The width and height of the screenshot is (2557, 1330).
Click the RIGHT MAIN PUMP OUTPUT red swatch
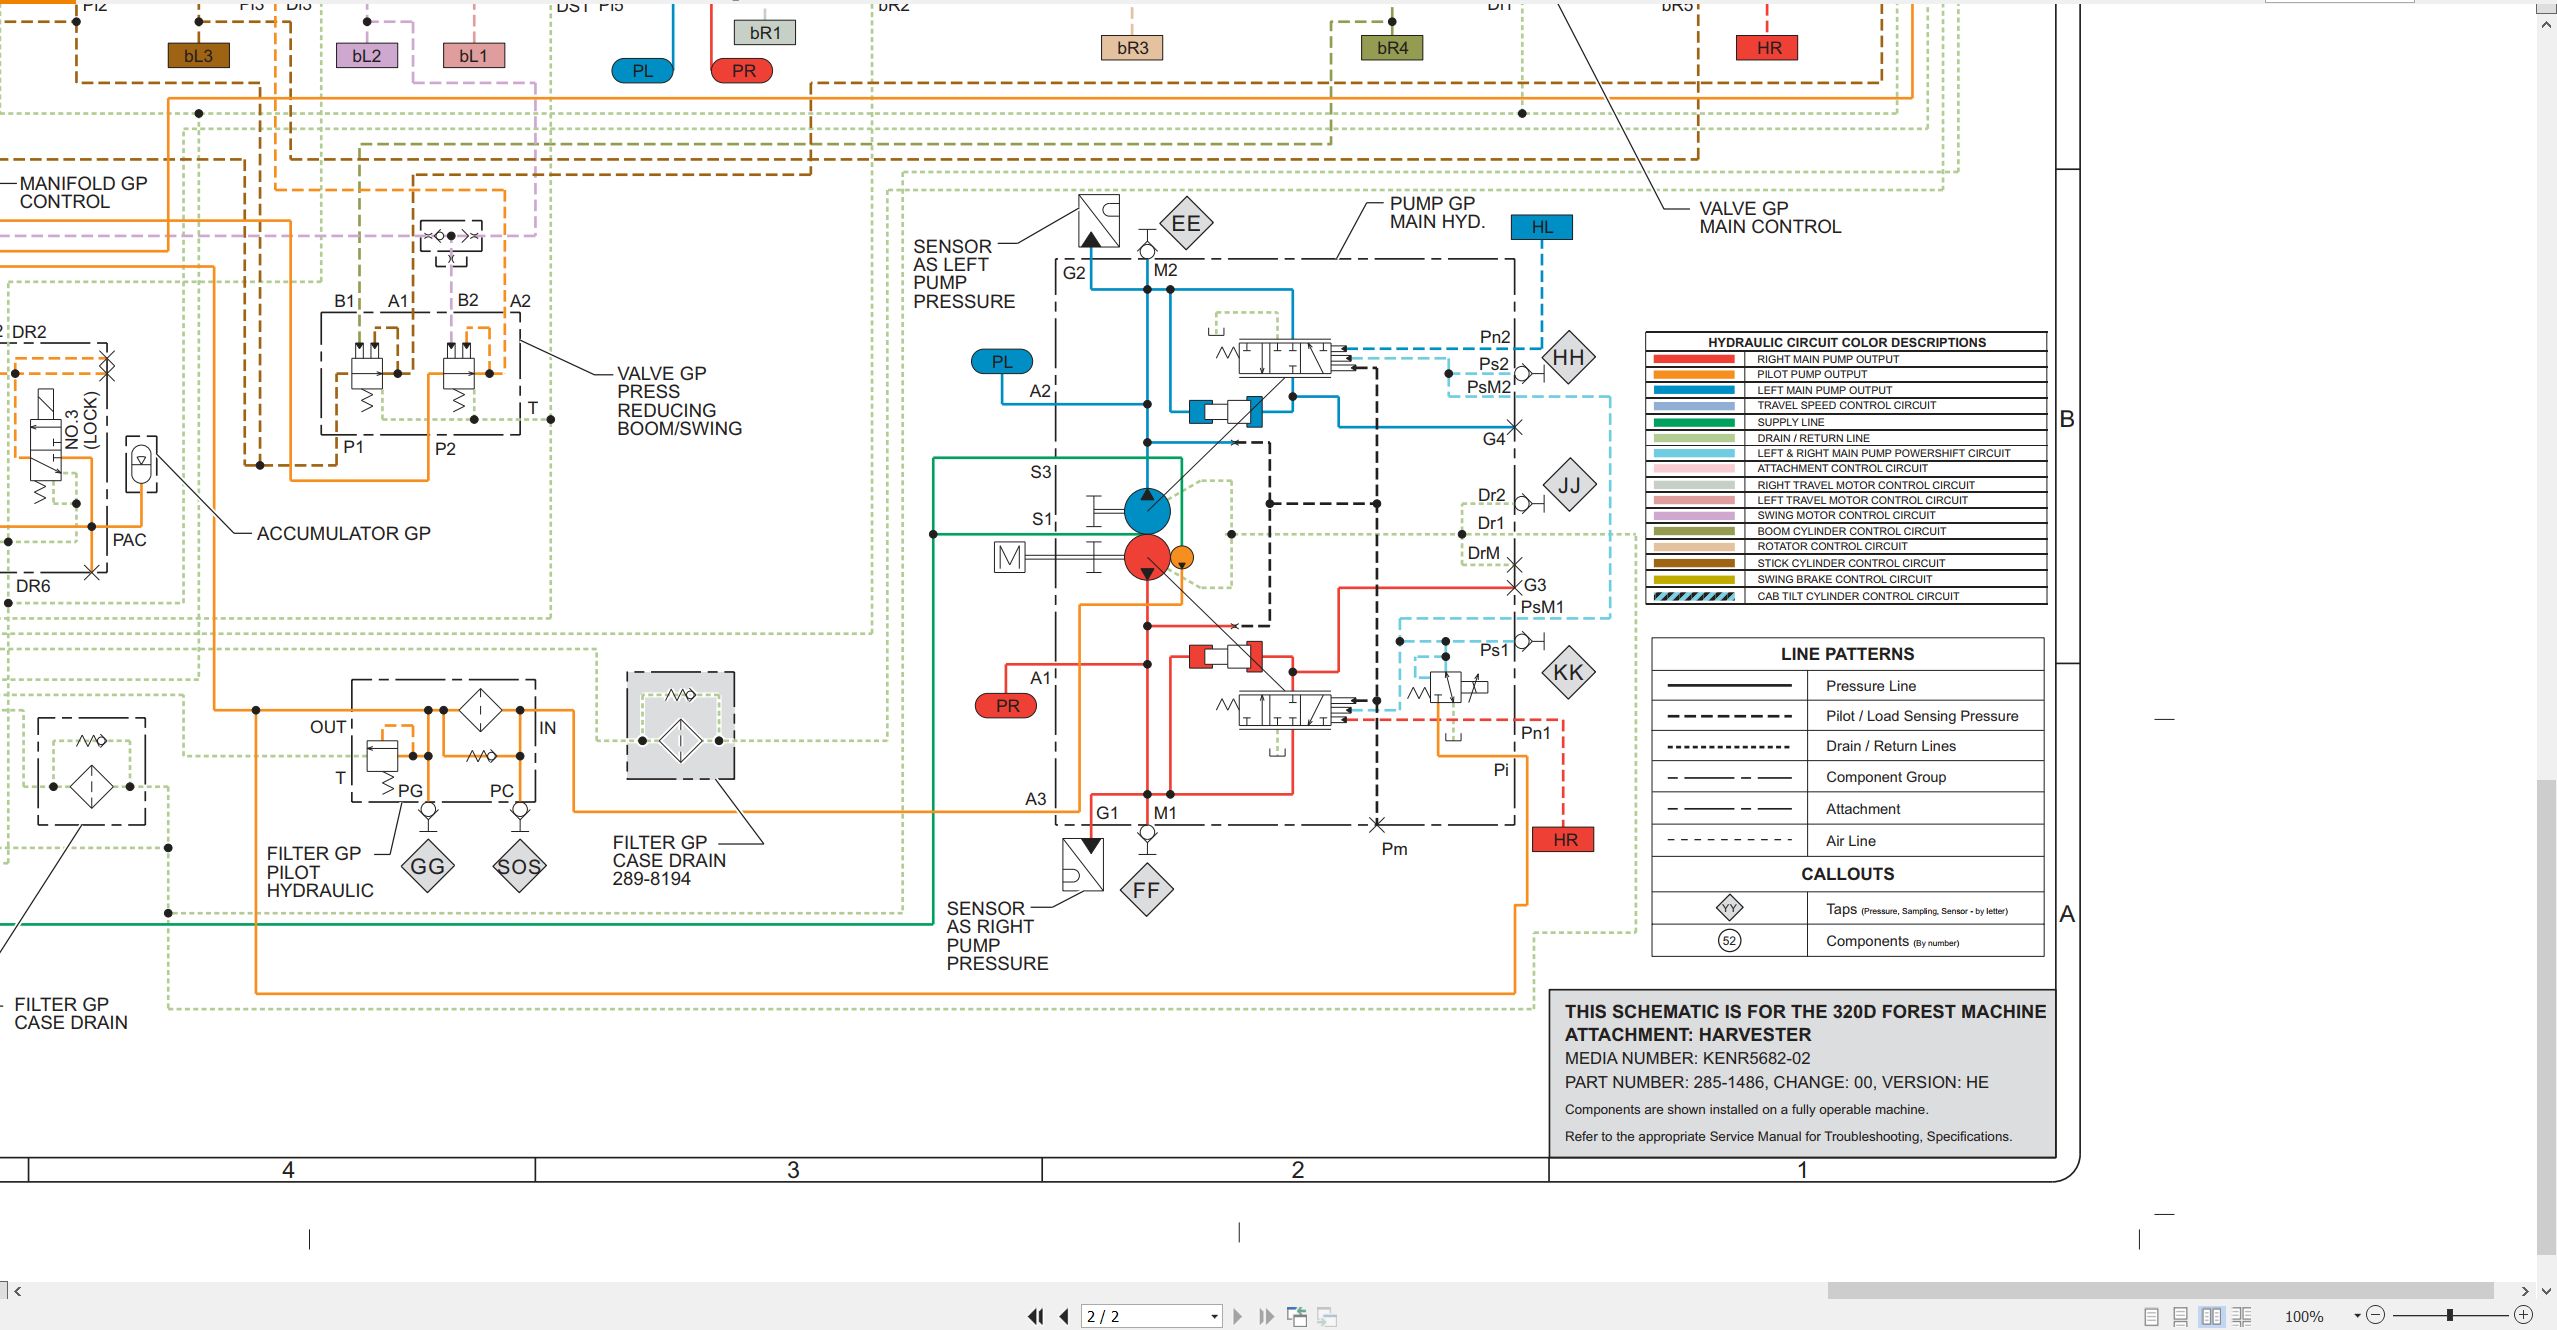tap(1694, 359)
